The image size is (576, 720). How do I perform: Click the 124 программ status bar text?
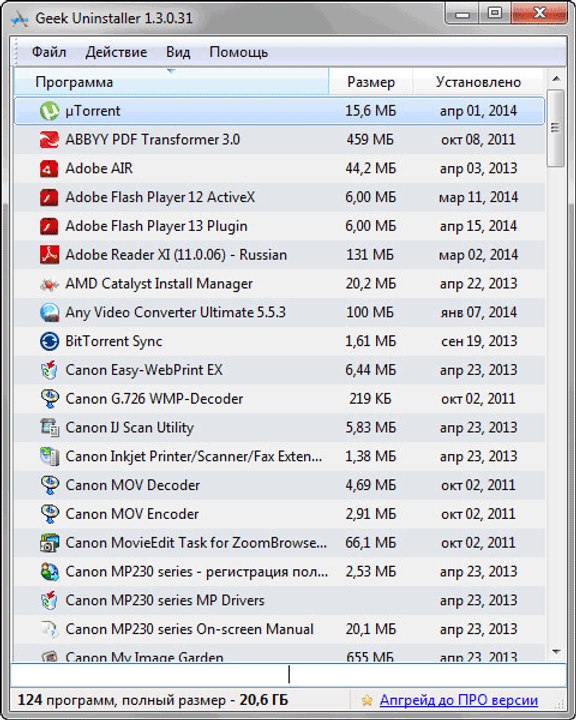tap(153, 700)
